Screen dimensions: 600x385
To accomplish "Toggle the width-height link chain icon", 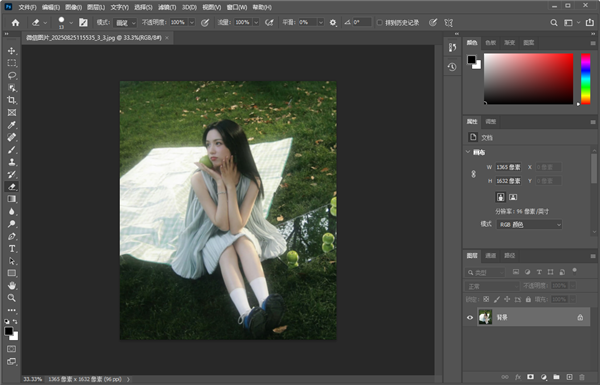I will 473,174.
